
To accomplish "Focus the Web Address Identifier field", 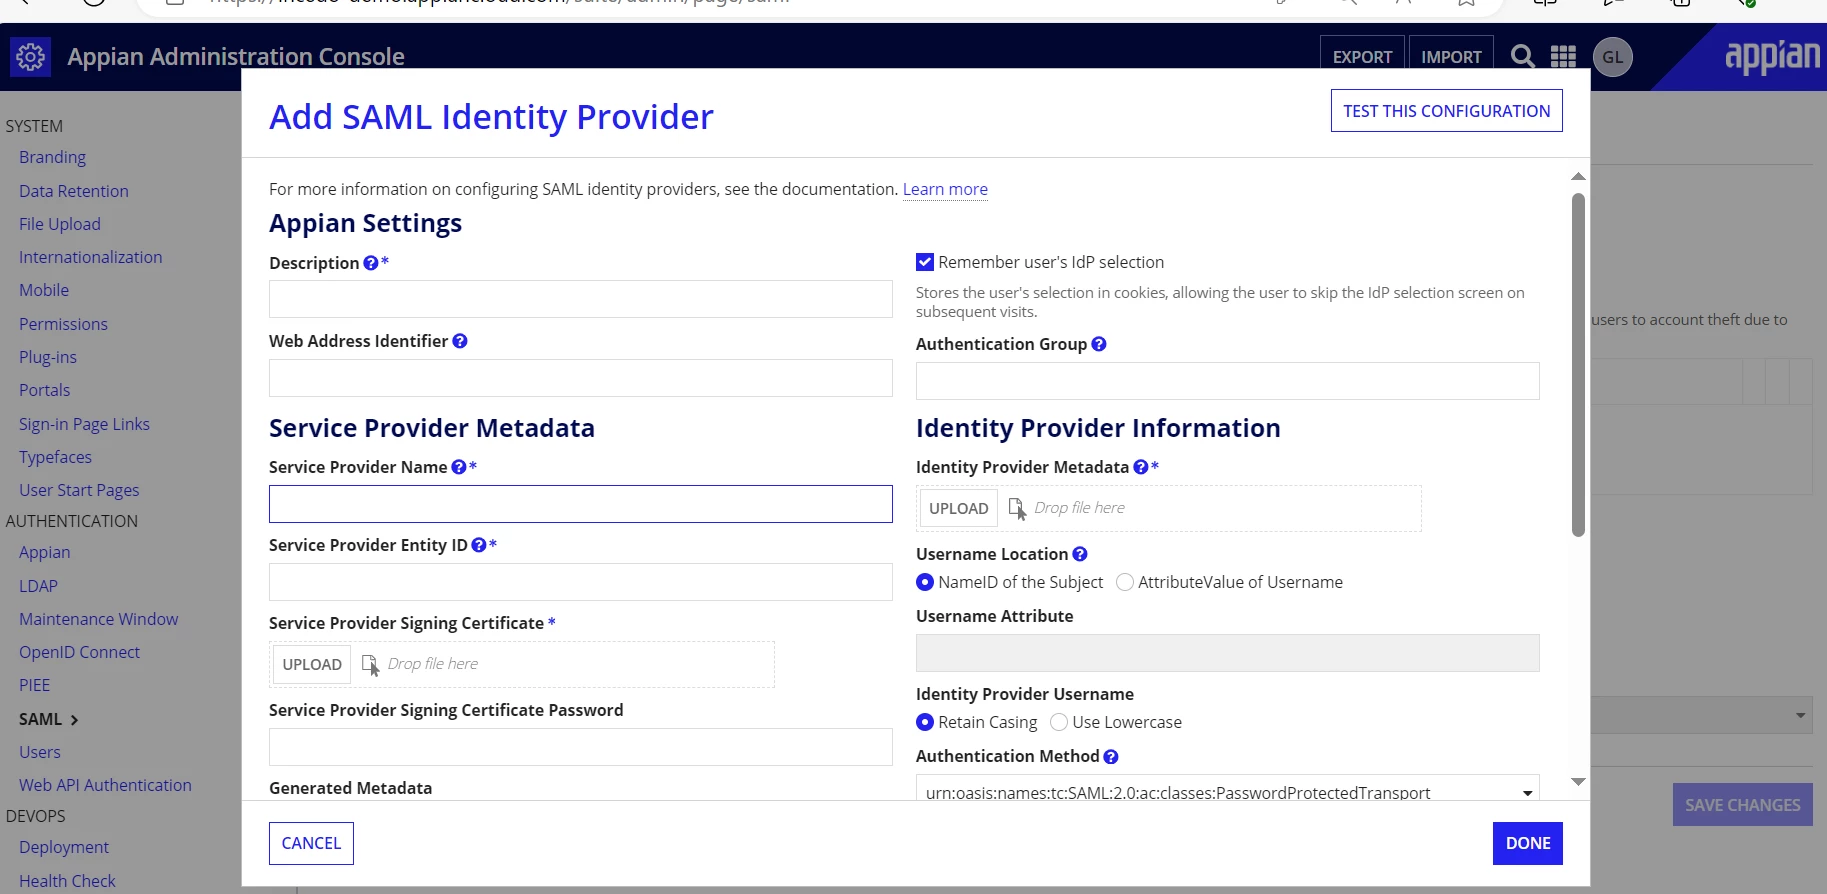I will pos(580,378).
